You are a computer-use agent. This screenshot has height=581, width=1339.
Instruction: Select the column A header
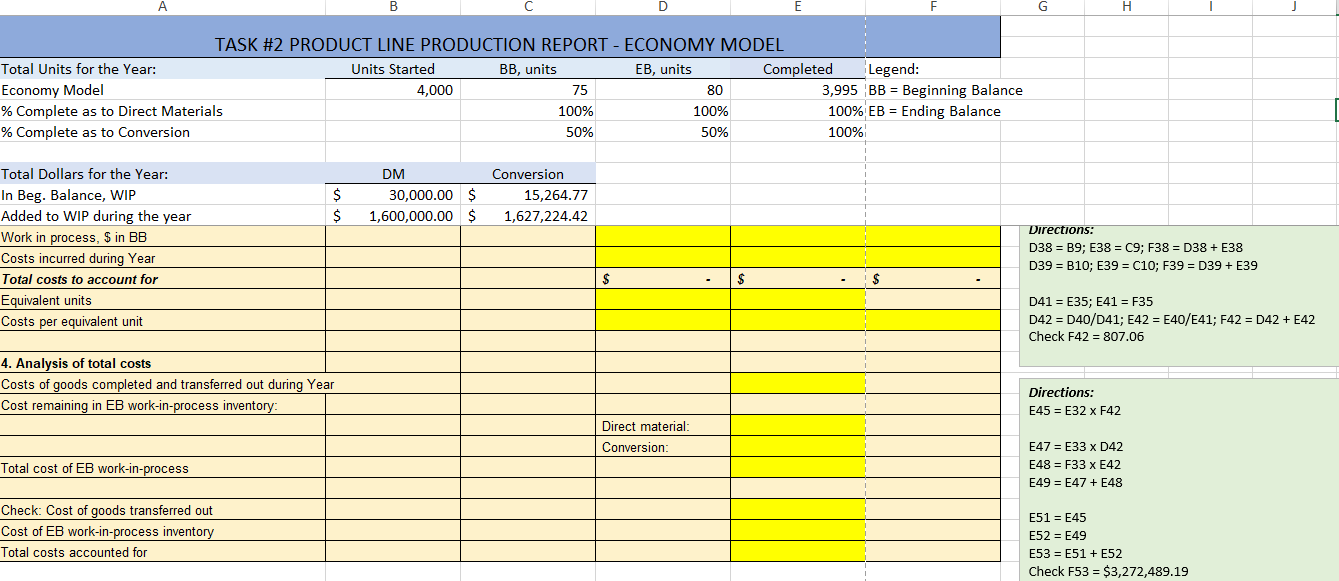click(x=161, y=7)
